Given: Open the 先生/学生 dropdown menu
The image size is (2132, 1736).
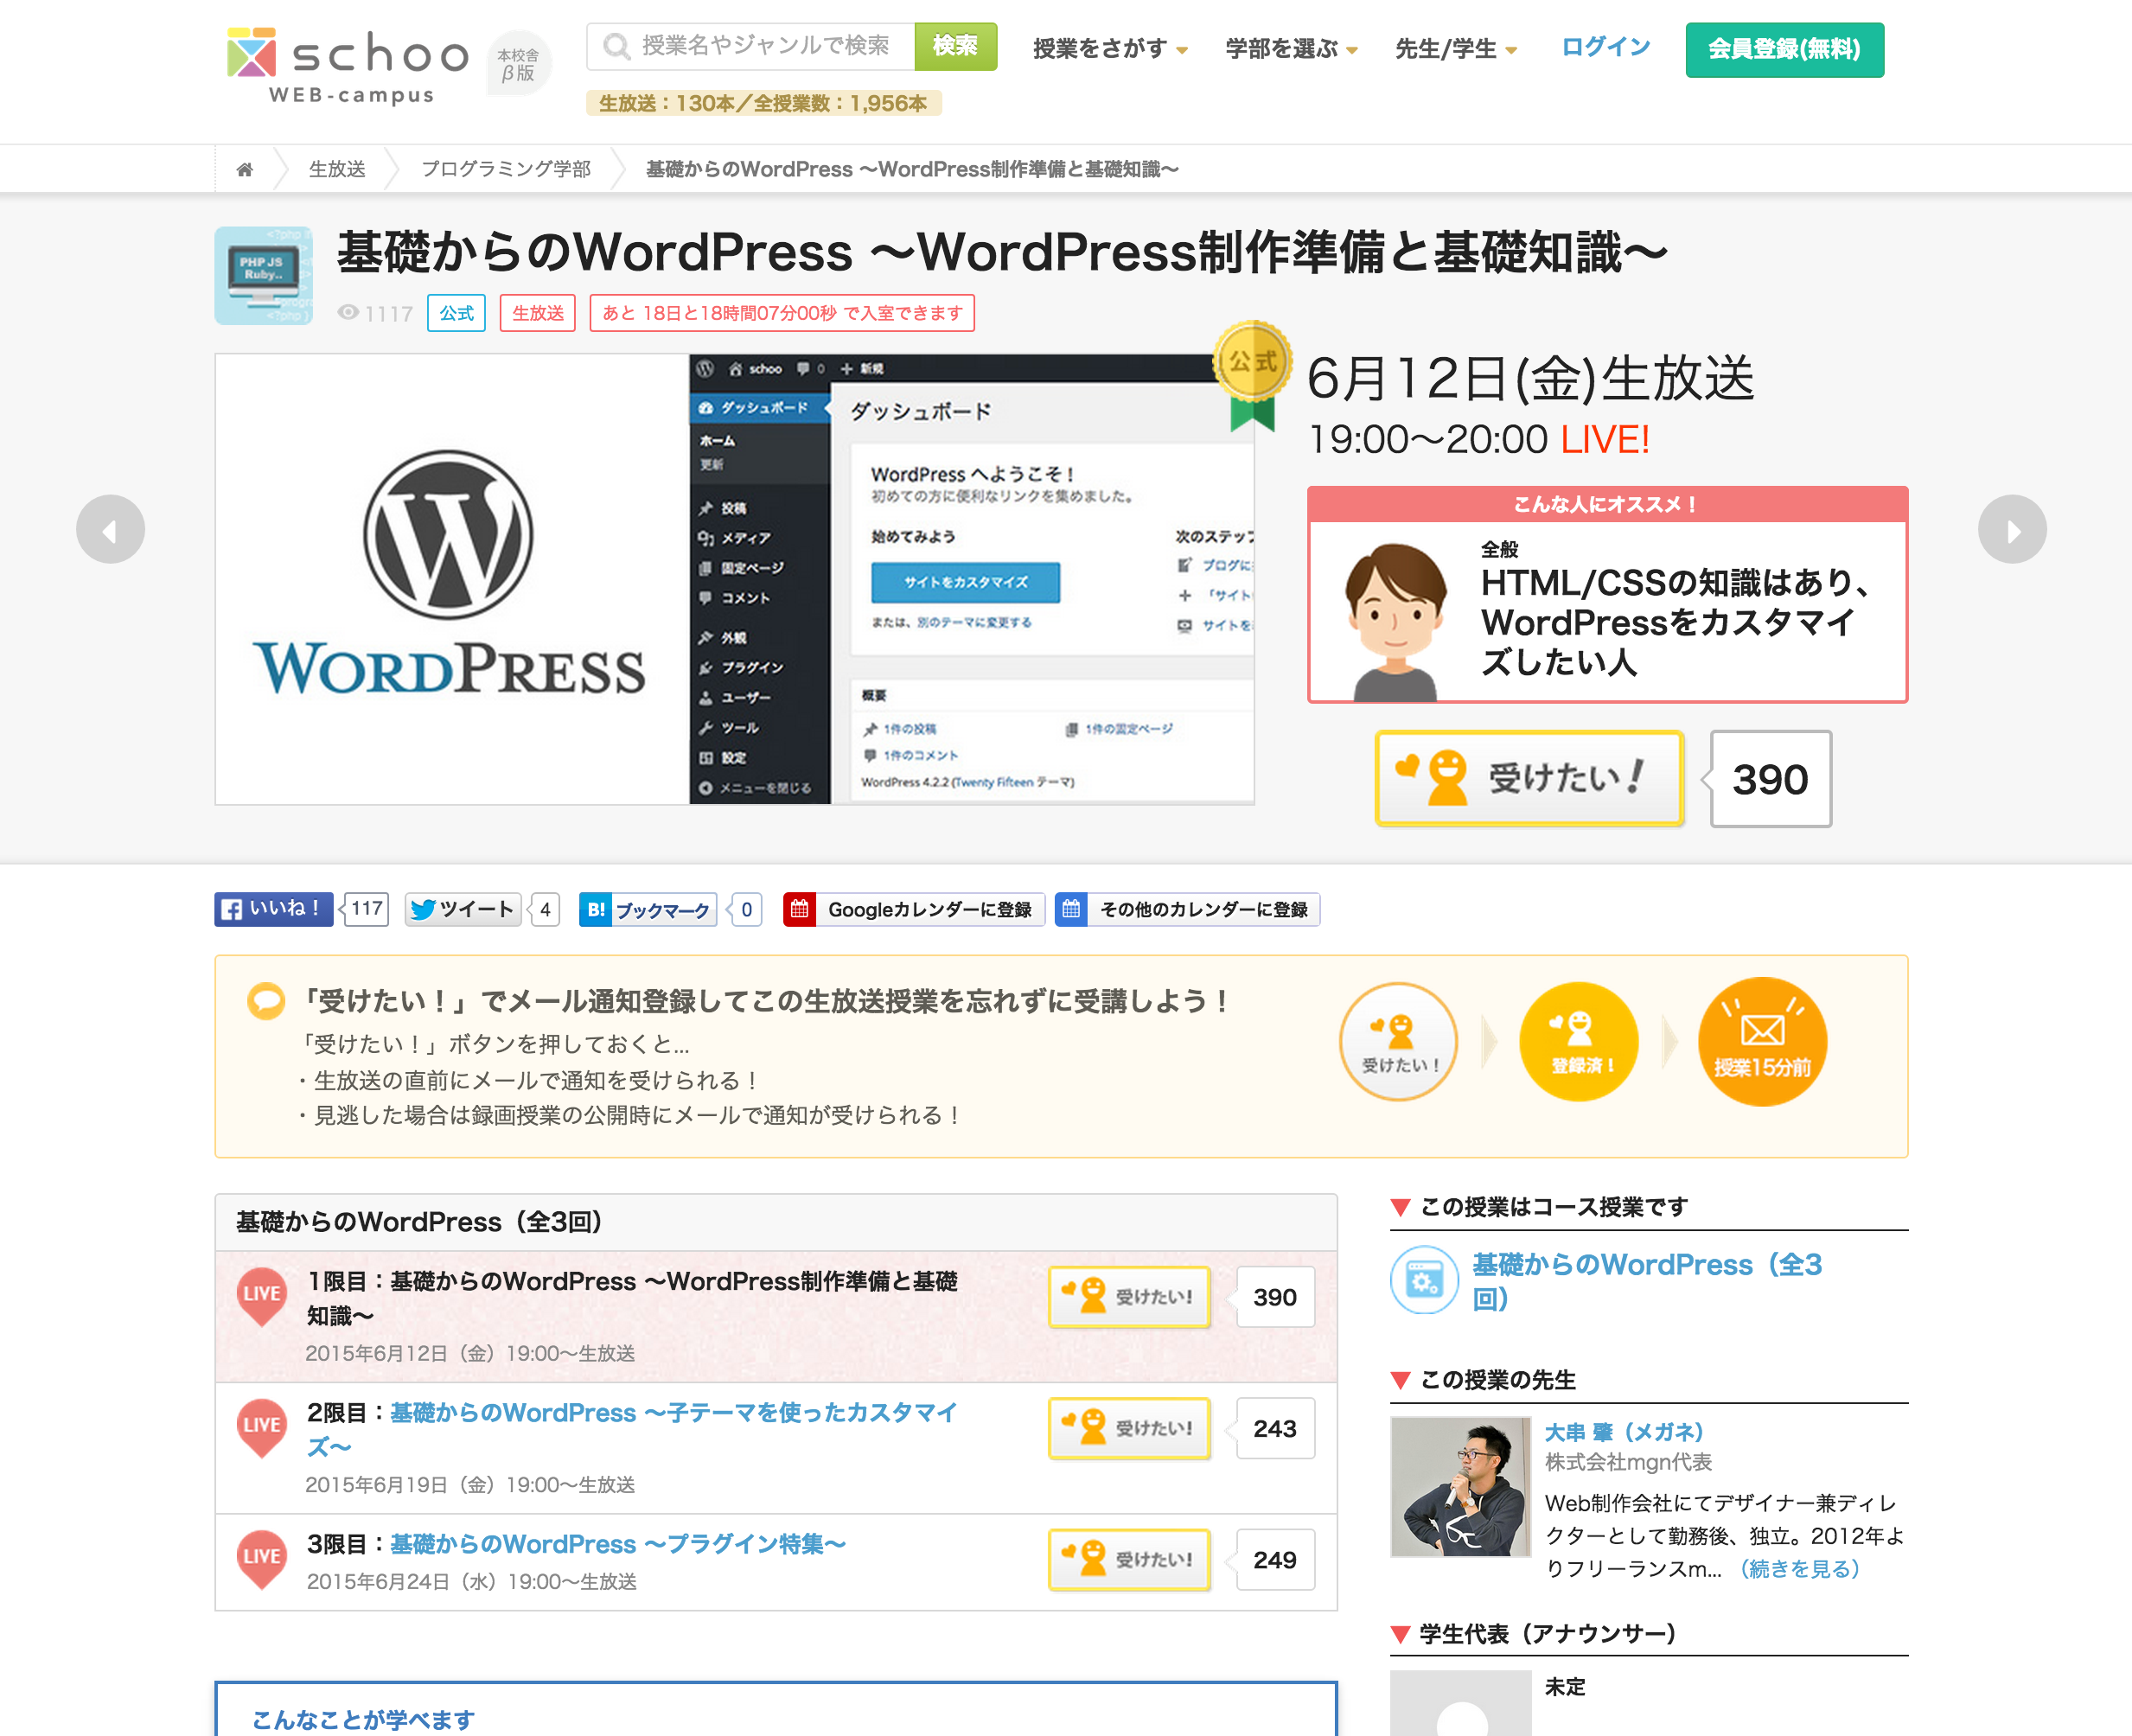Looking at the screenshot, I should coord(1456,48).
